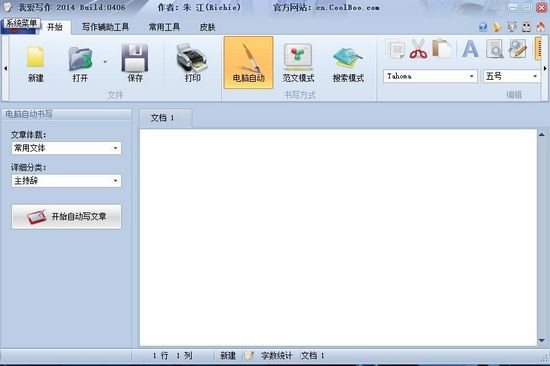Click the 新建 new document icon

(36, 63)
